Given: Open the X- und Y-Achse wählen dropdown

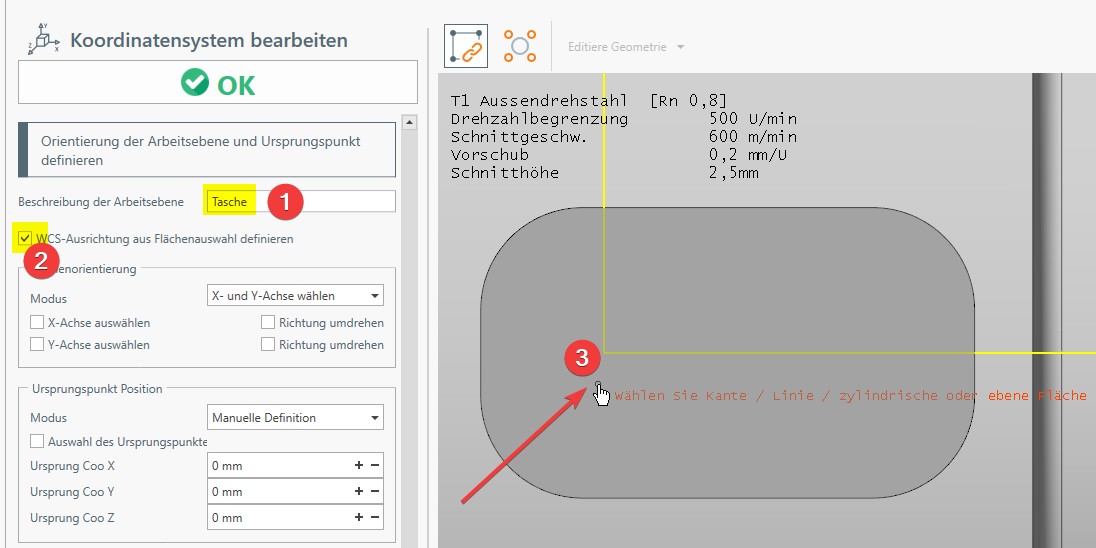Looking at the screenshot, I should [x=294, y=296].
